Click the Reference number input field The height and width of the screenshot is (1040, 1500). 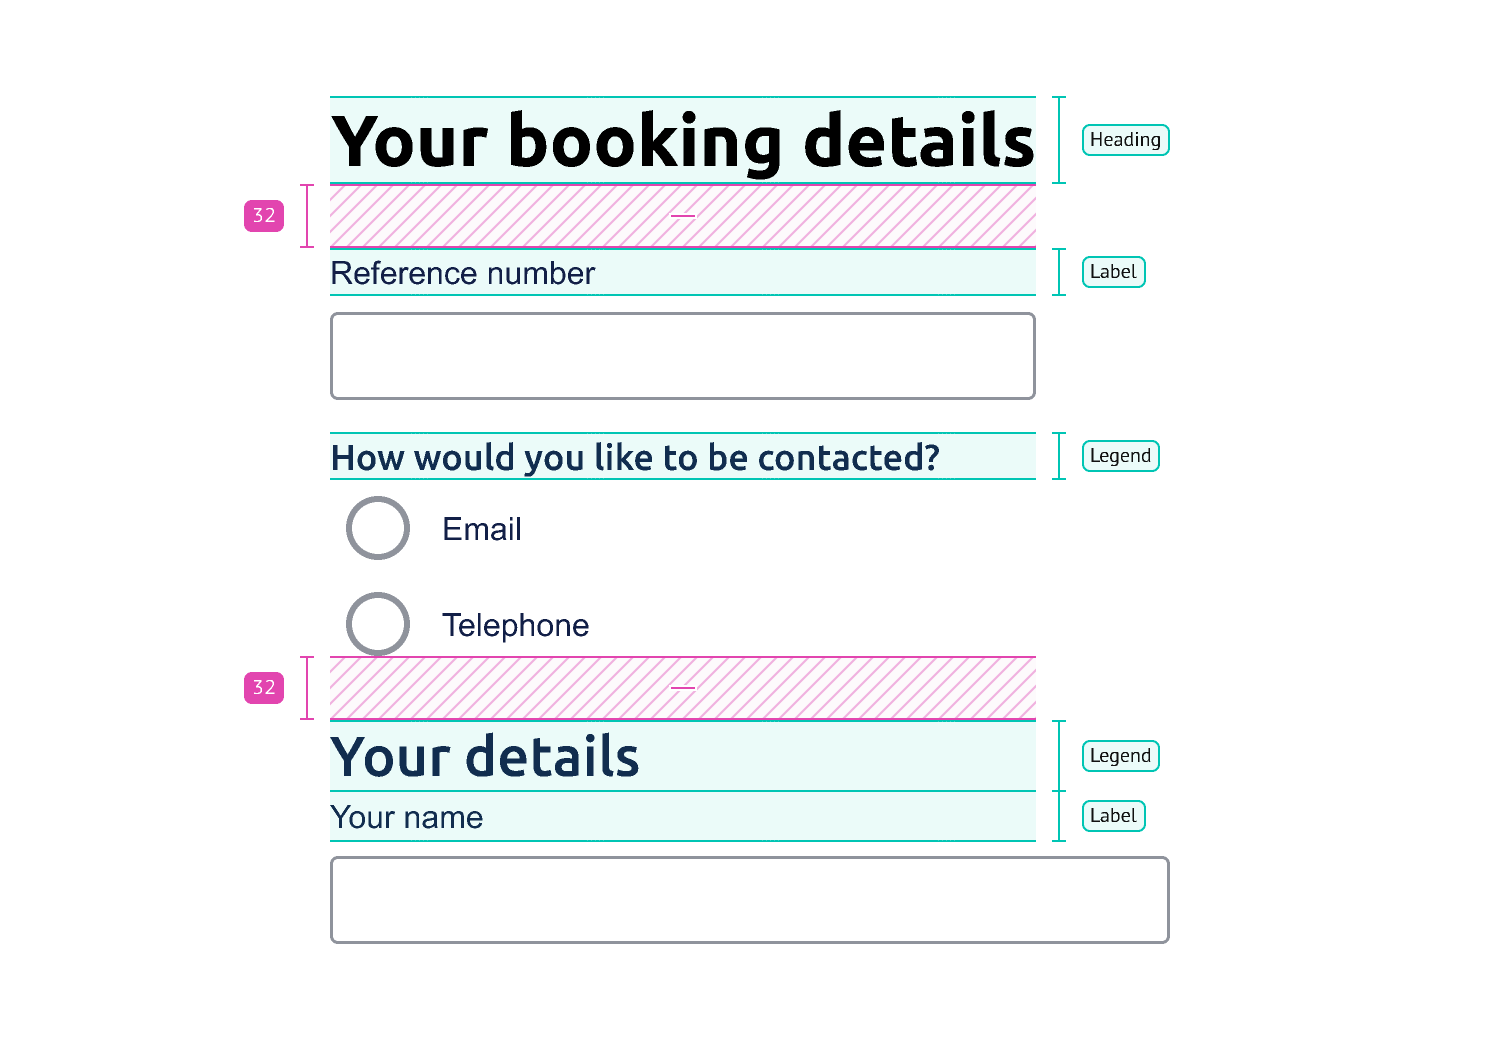[683, 355]
